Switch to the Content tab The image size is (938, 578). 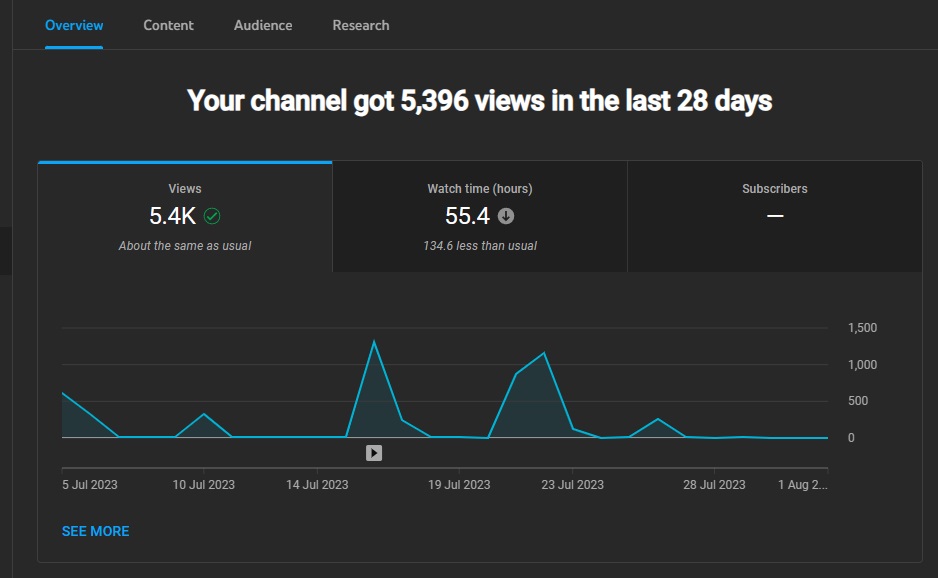point(168,25)
